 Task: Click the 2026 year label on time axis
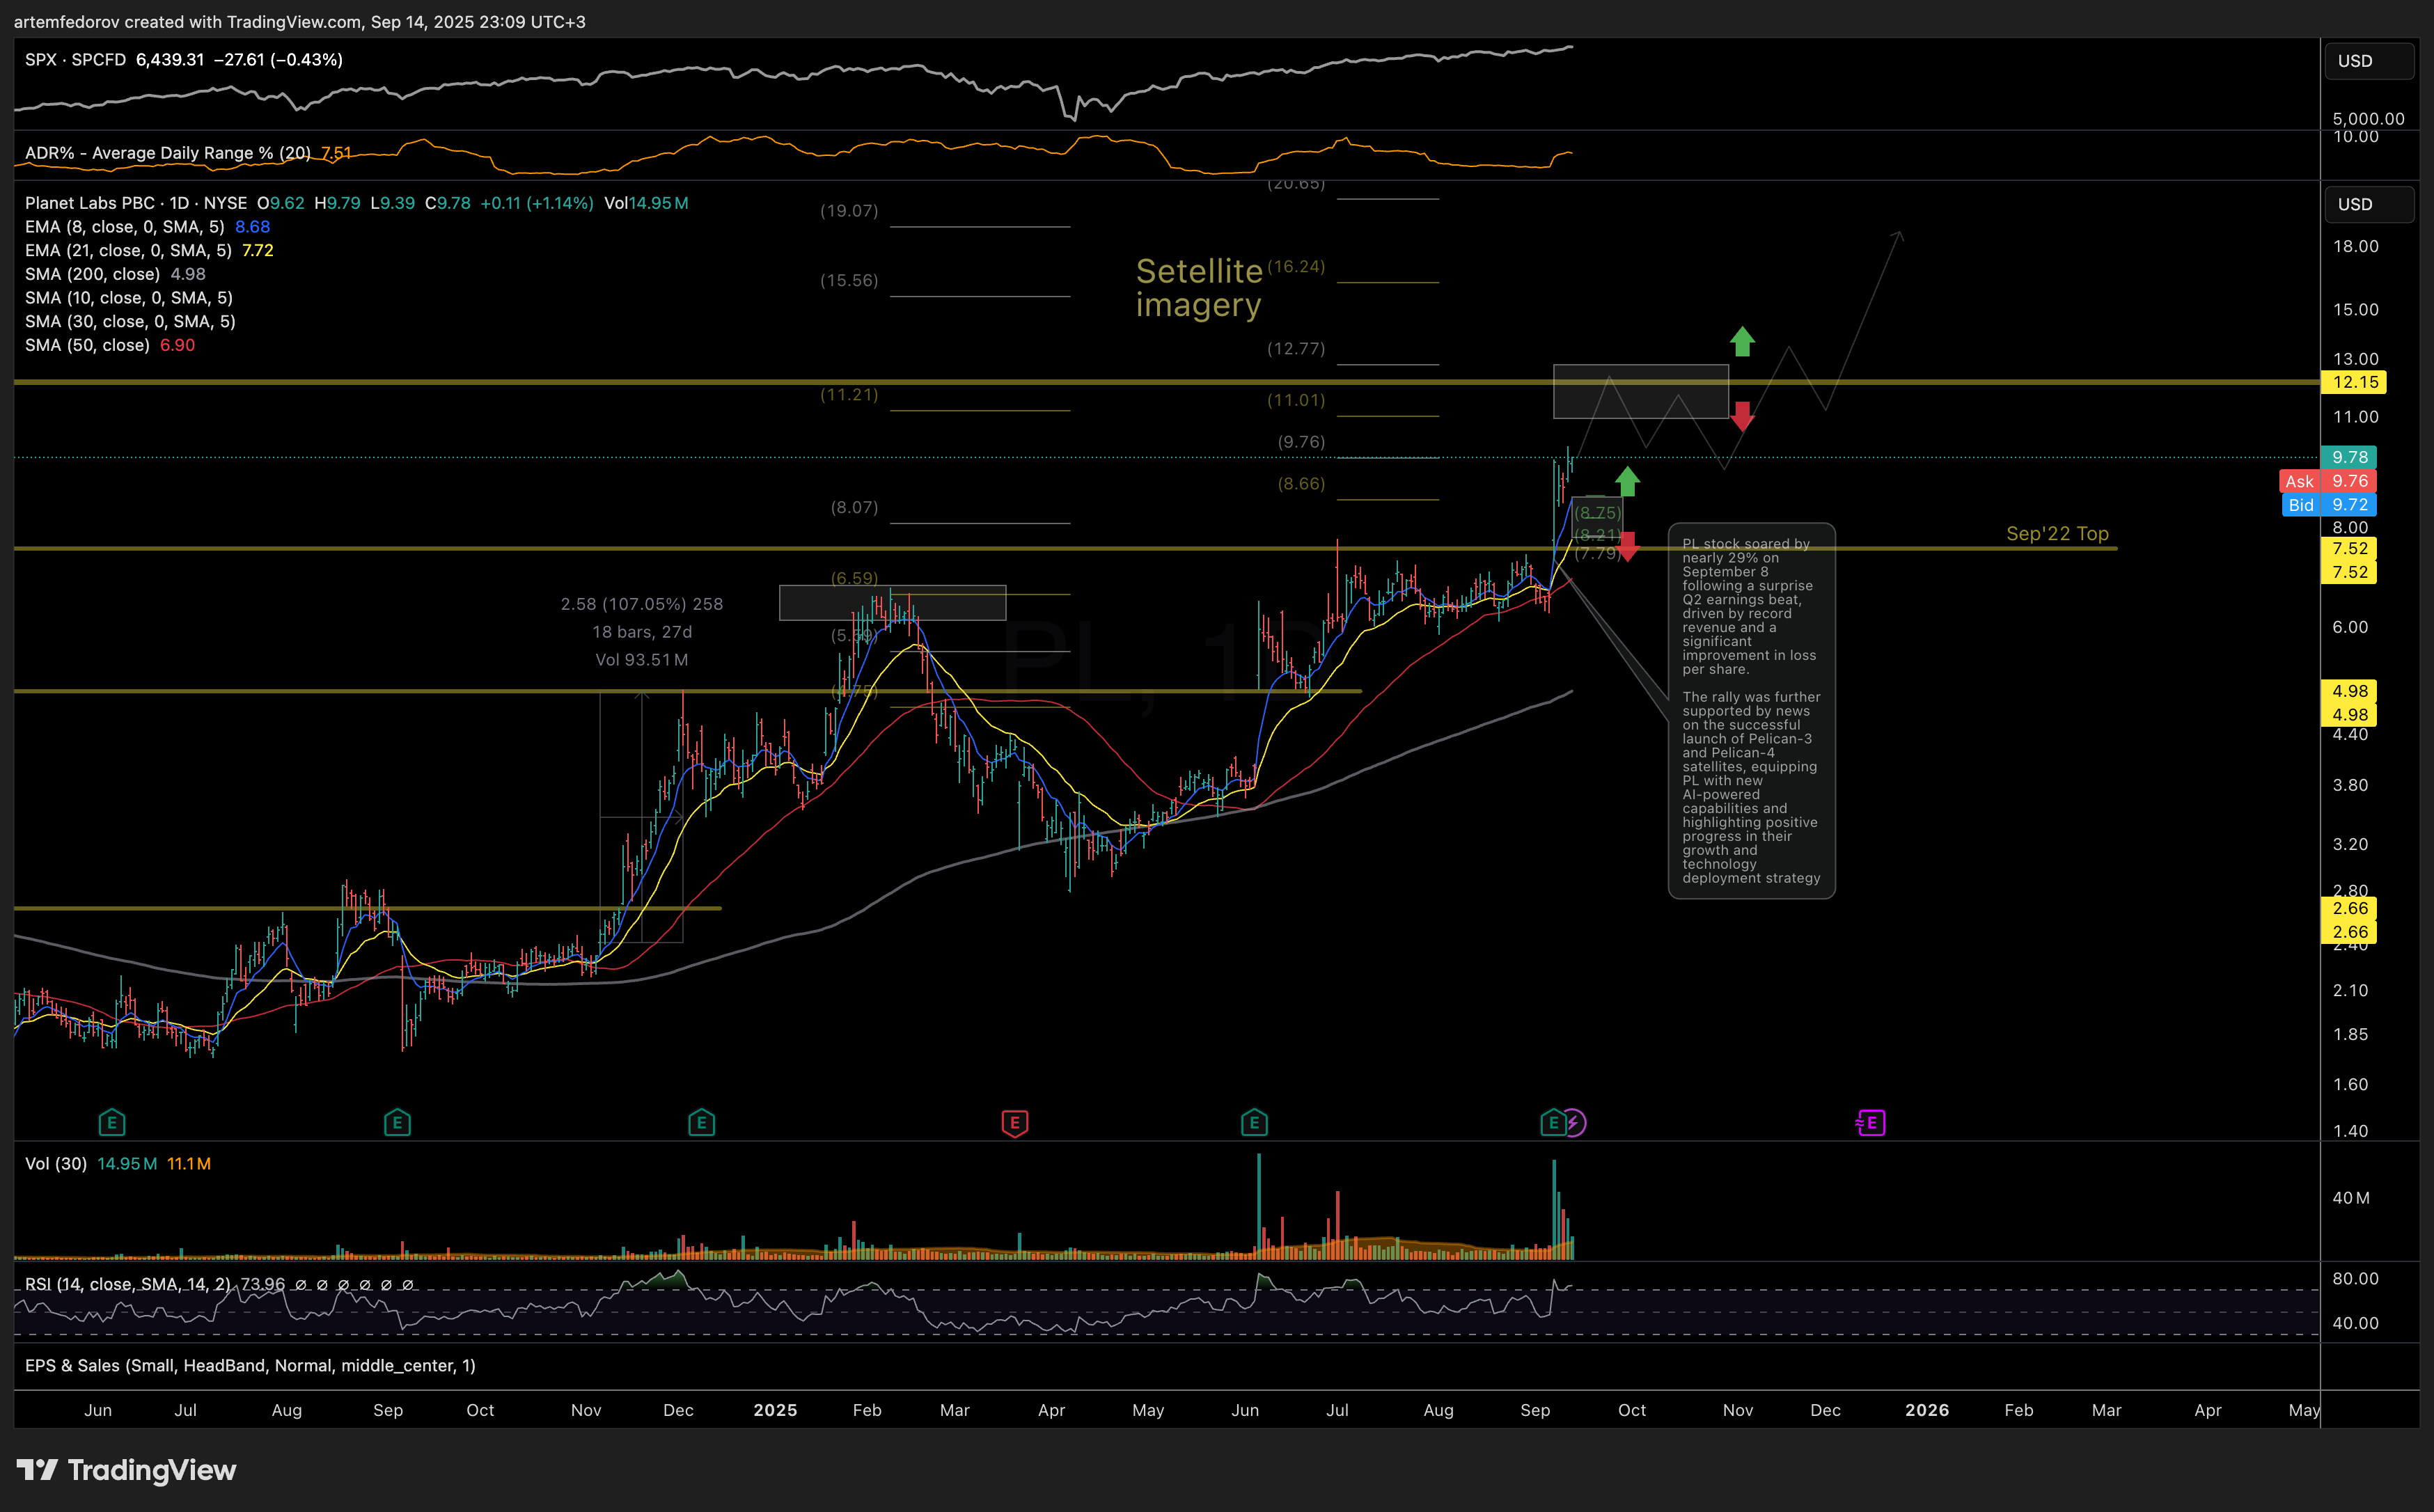point(1927,1410)
